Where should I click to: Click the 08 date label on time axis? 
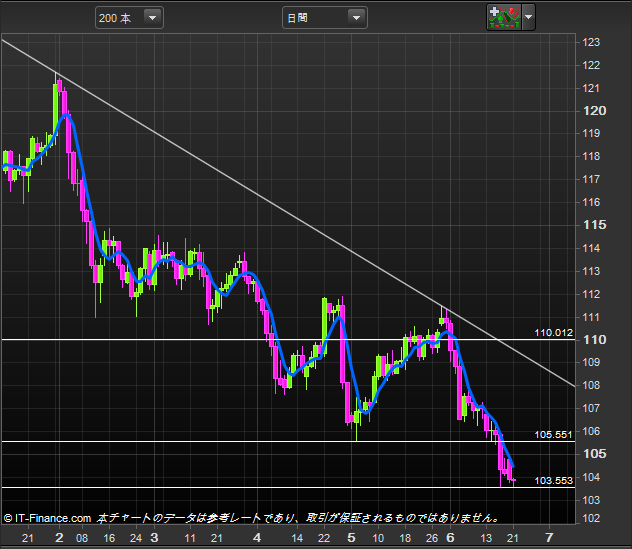pos(82,538)
